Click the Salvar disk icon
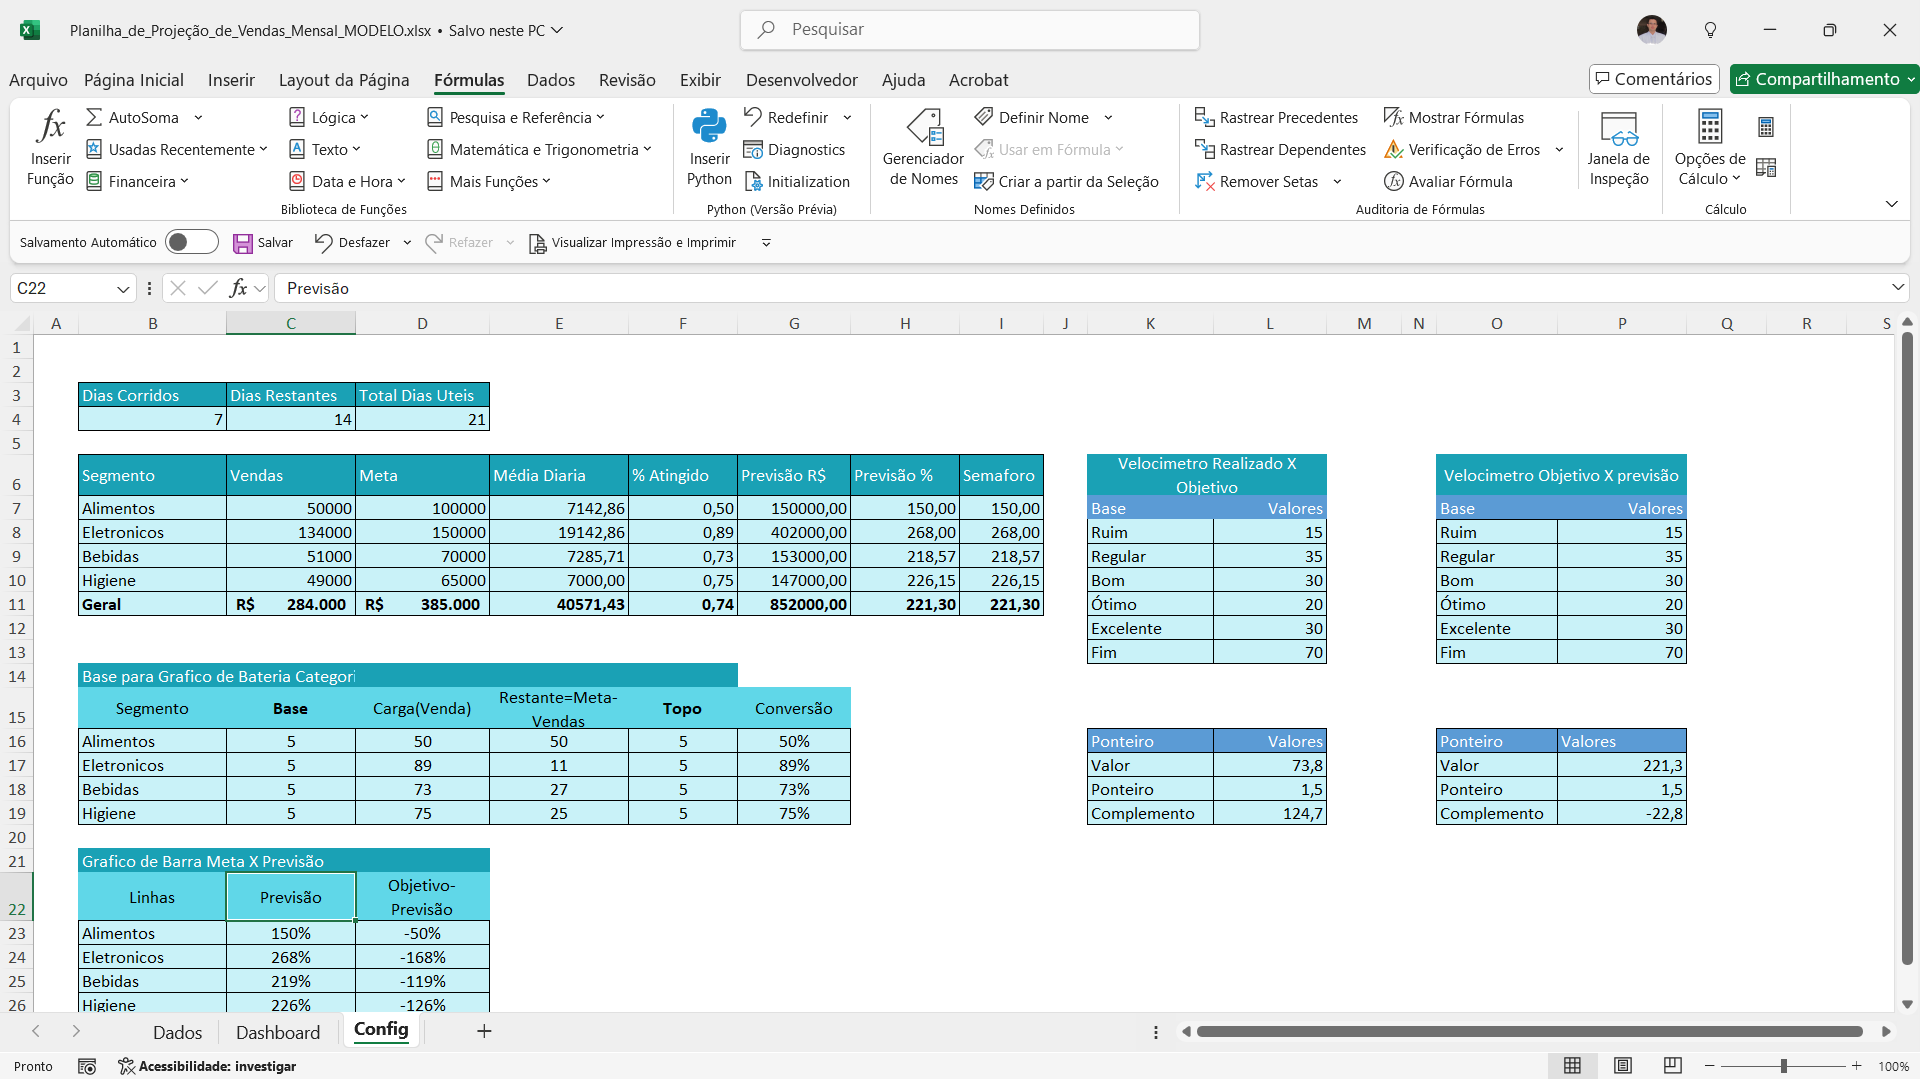1920x1080 pixels. click(243, 243)
